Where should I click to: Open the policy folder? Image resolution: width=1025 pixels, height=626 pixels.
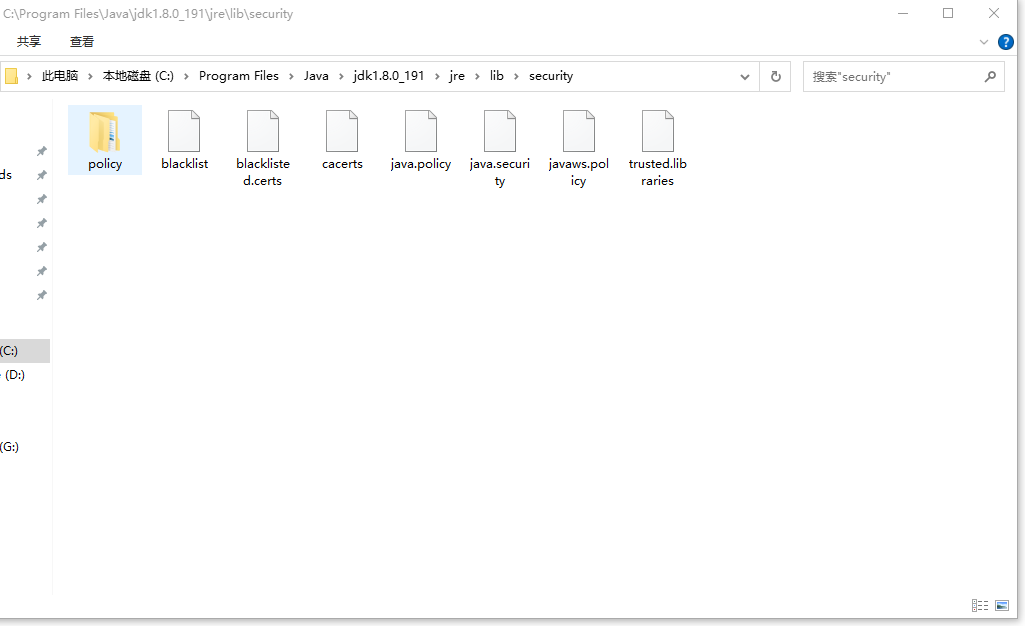point(104,140)
